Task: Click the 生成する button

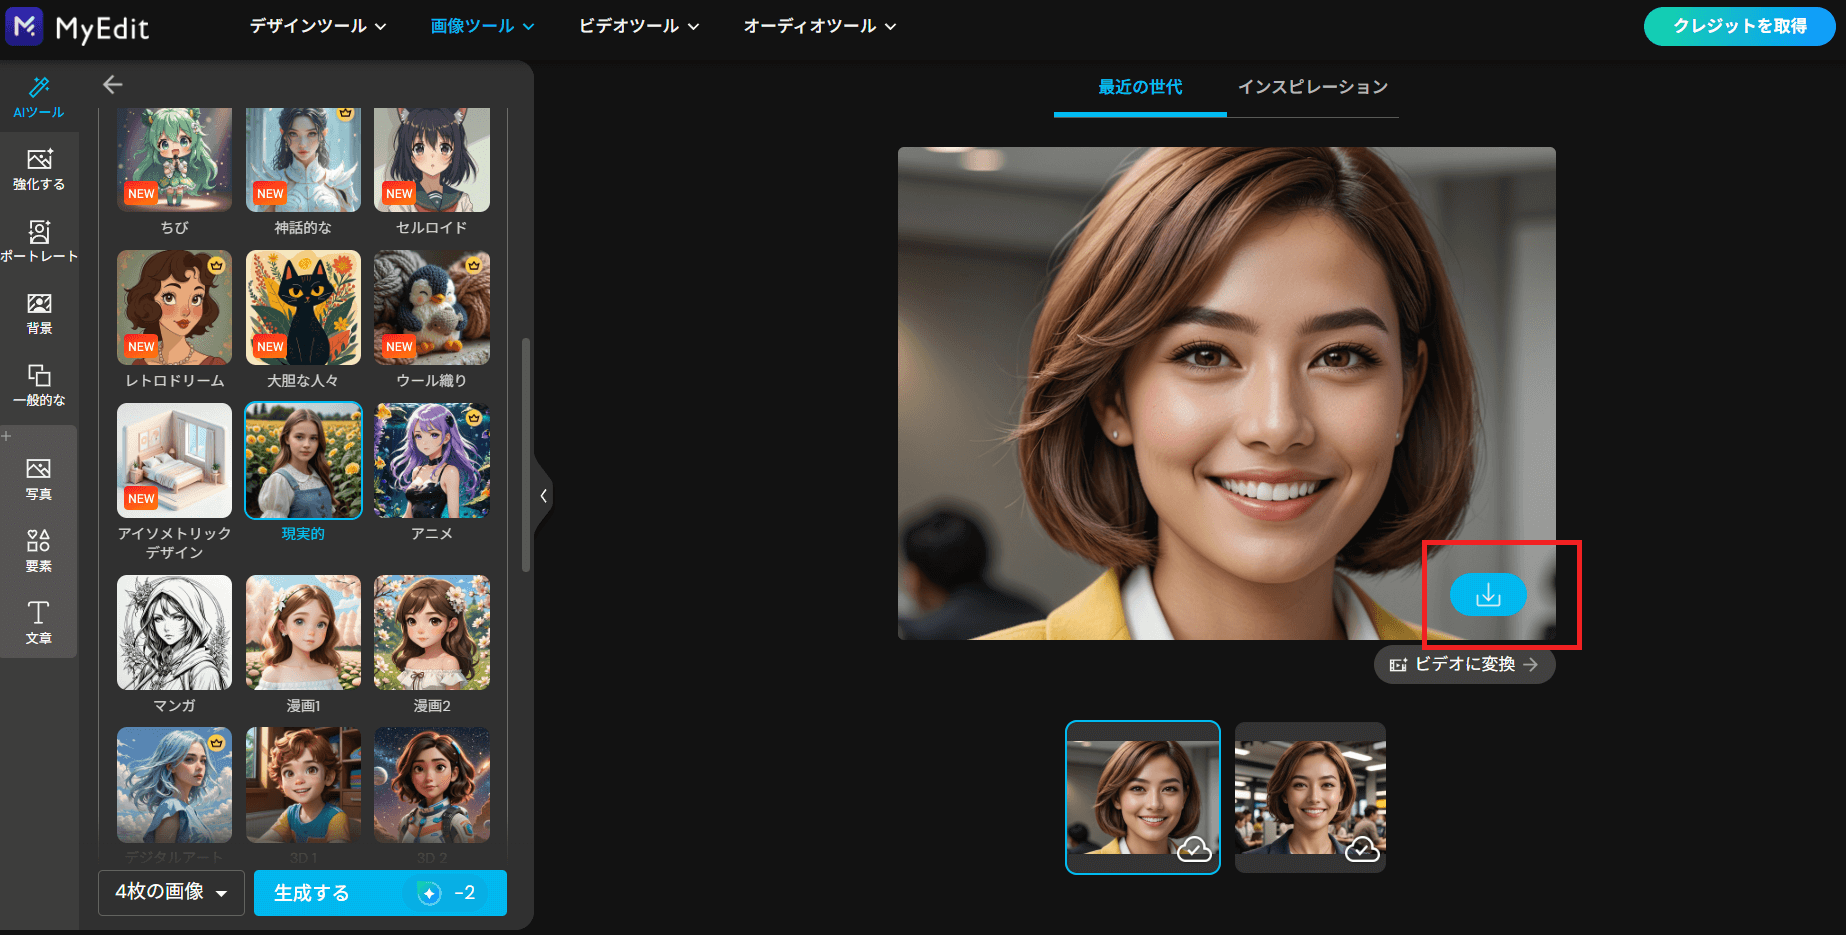Action: 380,893
